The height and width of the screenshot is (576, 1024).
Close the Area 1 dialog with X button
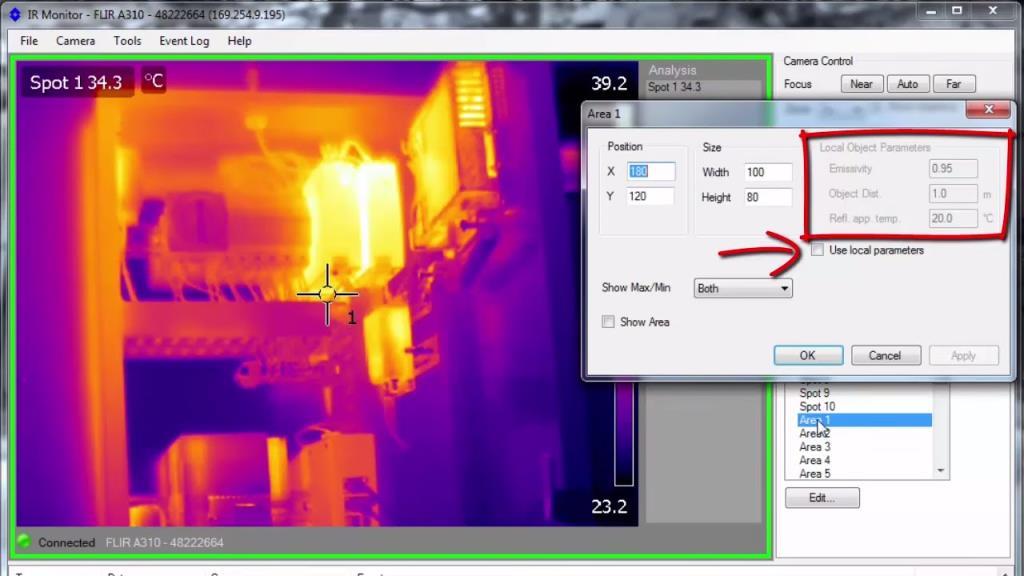pyautogui.click(x=989, y=110)
